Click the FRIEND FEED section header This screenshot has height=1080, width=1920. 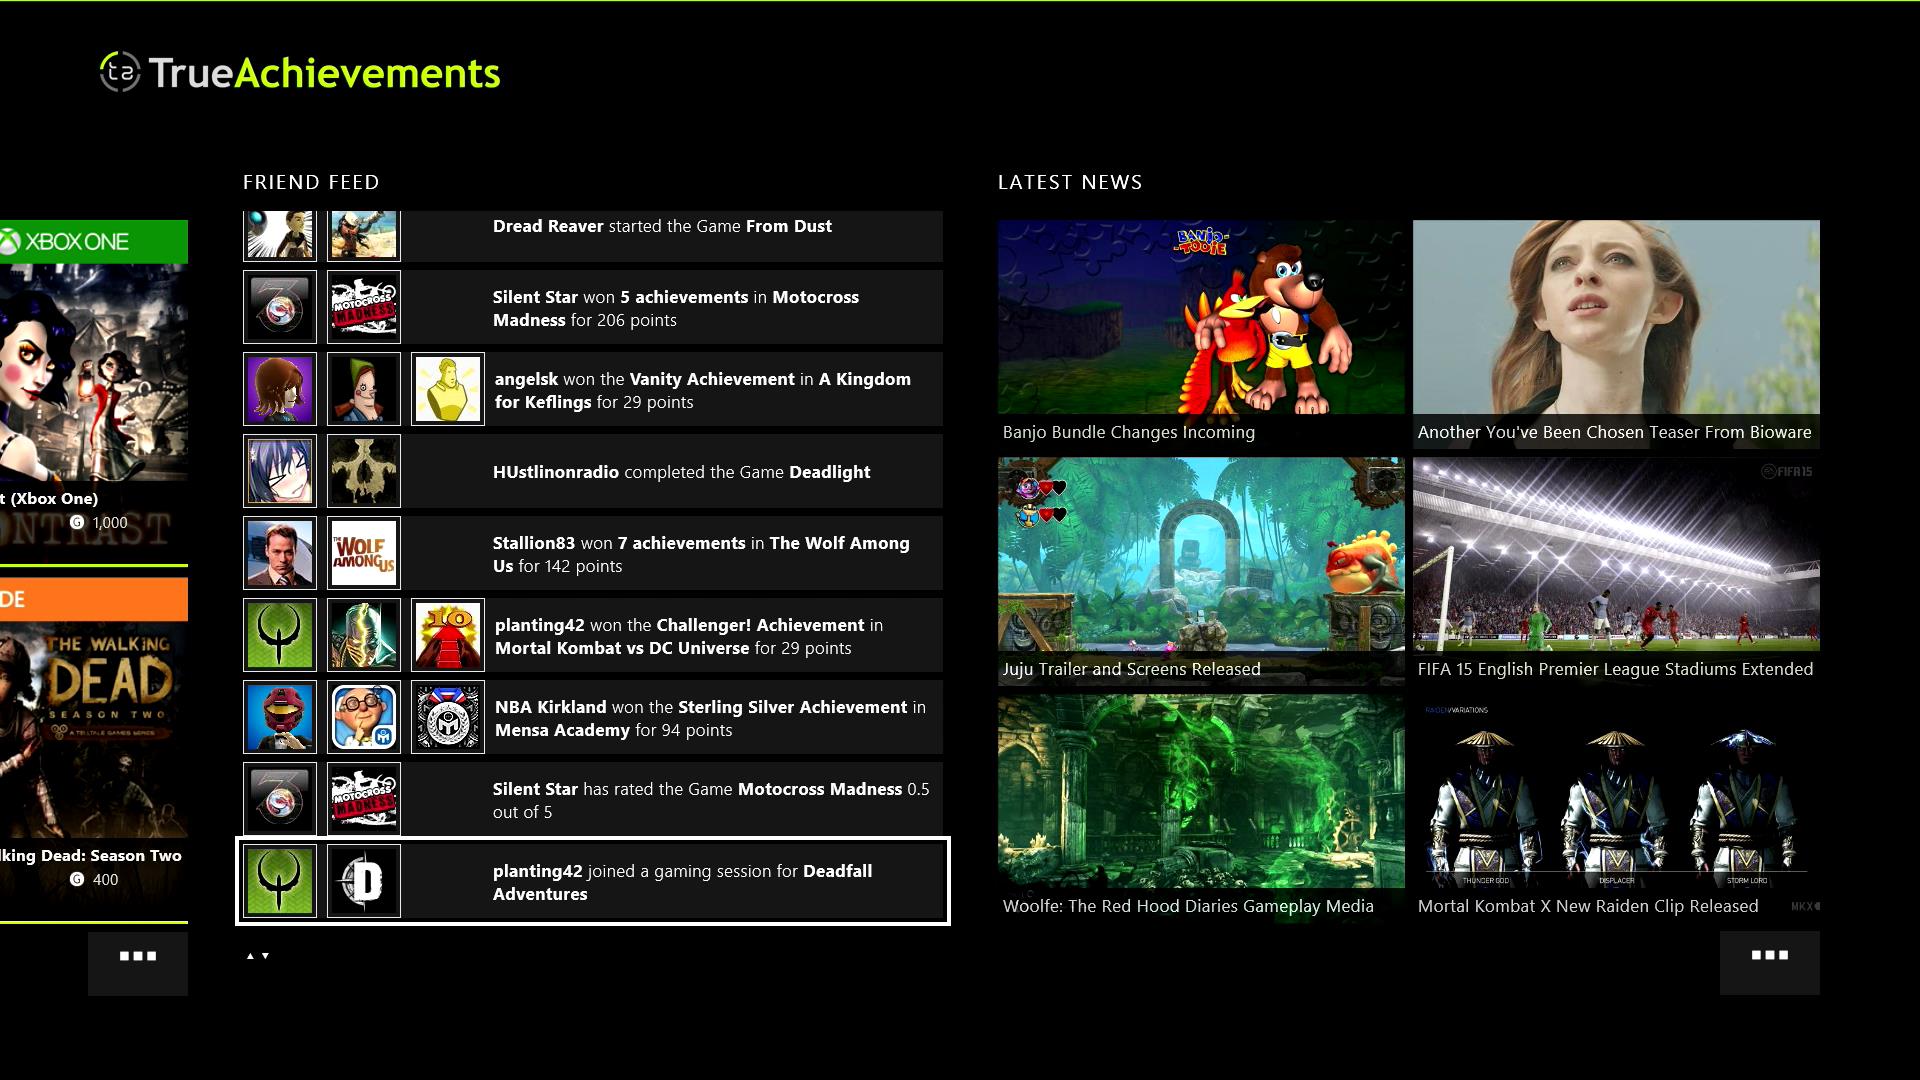pos(311,182)
